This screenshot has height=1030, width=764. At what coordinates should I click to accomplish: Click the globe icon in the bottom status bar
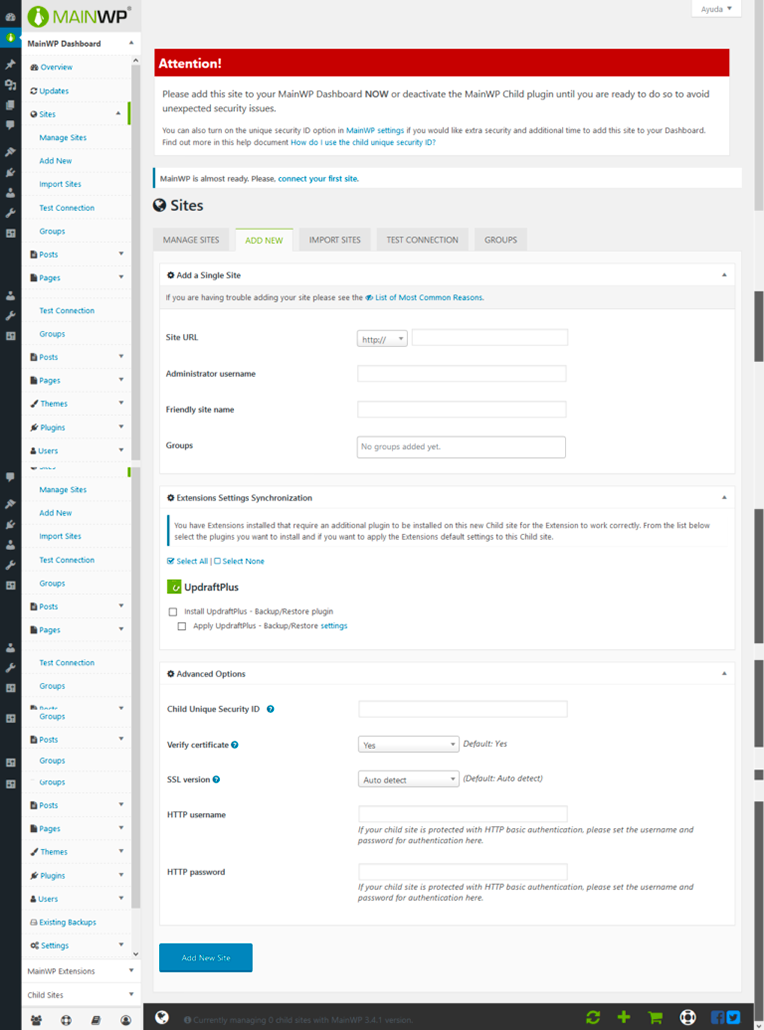point(162,1018)
